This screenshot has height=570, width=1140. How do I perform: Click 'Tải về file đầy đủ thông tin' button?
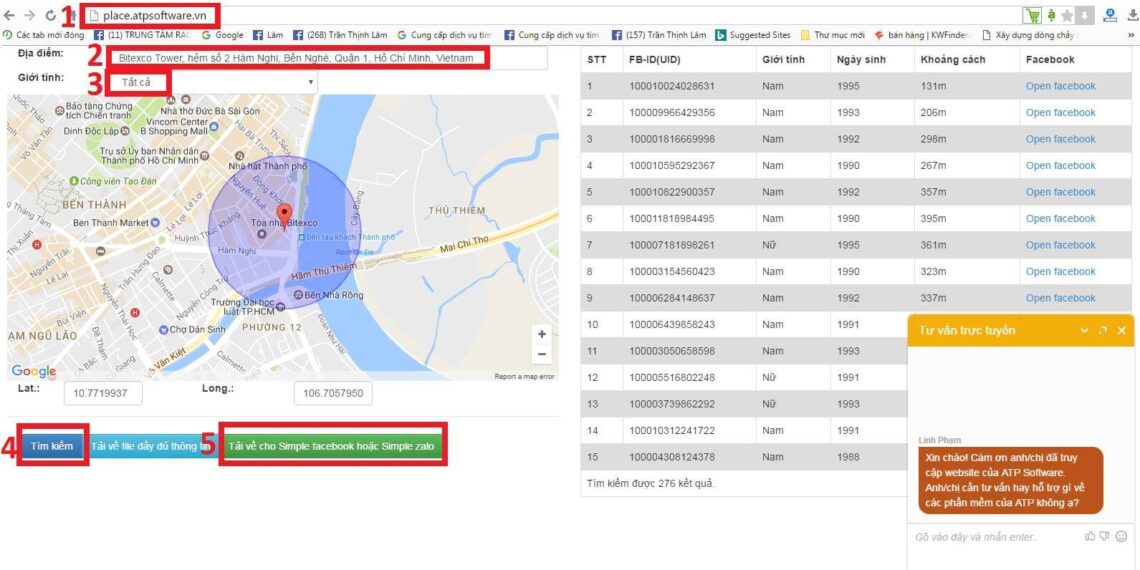151,446
